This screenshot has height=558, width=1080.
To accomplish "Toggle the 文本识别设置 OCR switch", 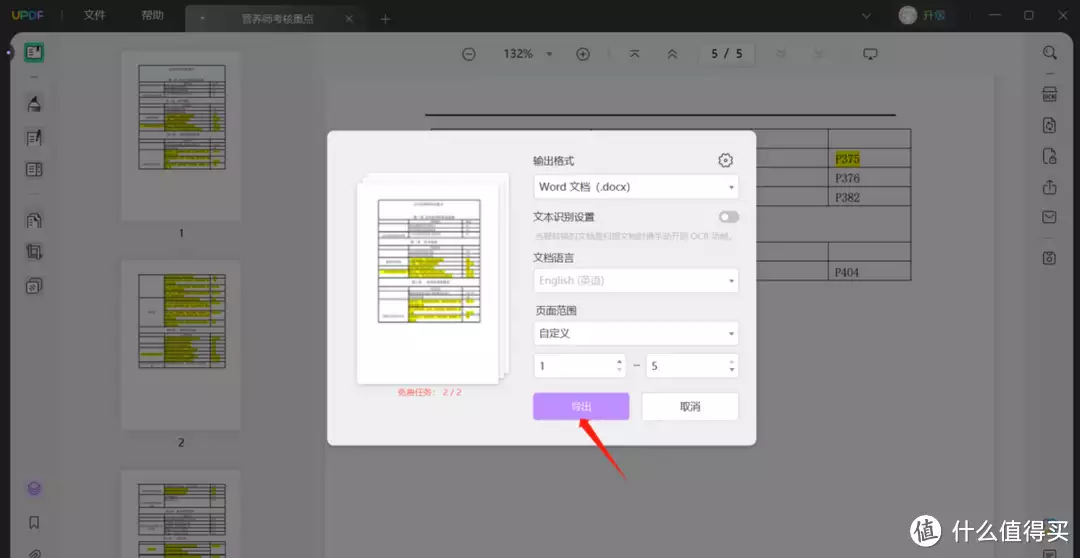I will (x=728, y=217).
